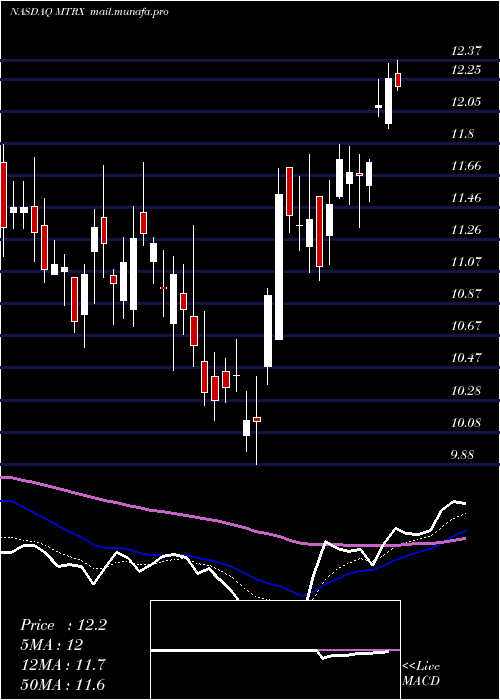Viewport: 500px width, 700px height.
Task: Click the 12.25 price axis label
Action: click(x=466, y=70)
